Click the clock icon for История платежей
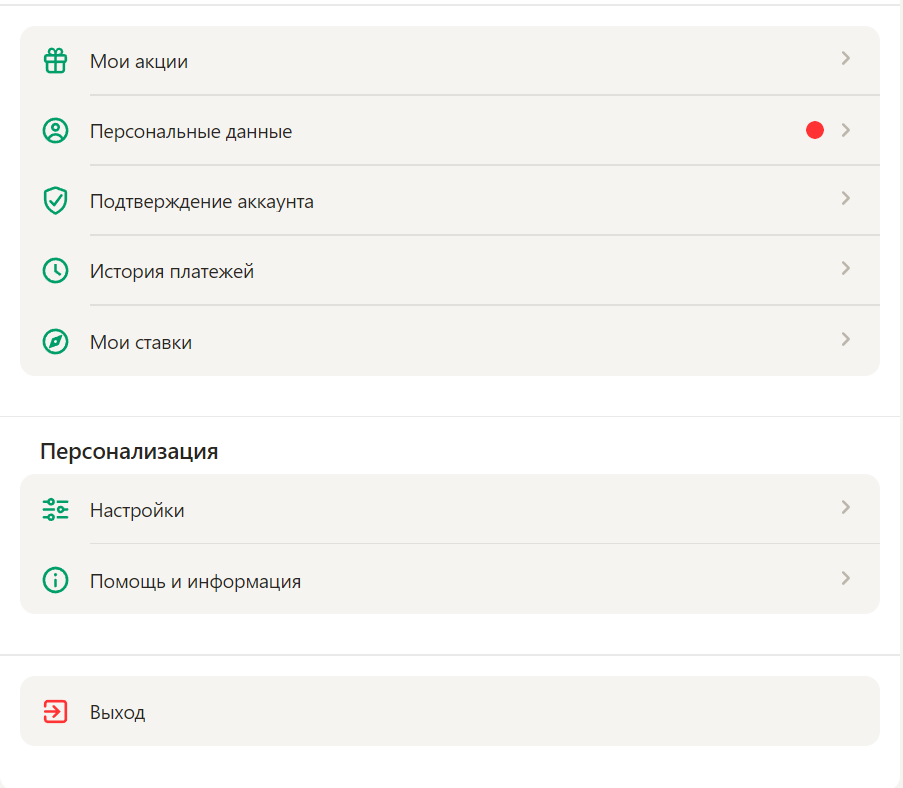 (x=55, y=271)
